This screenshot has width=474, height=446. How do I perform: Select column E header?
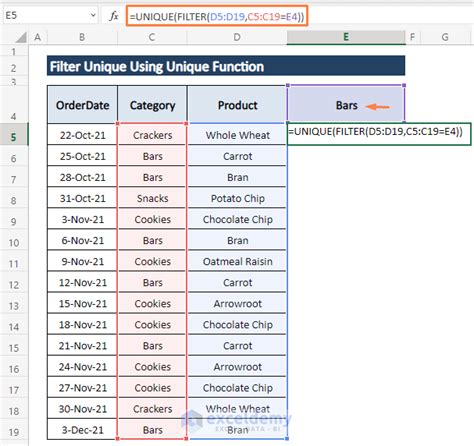coord(346,37)
